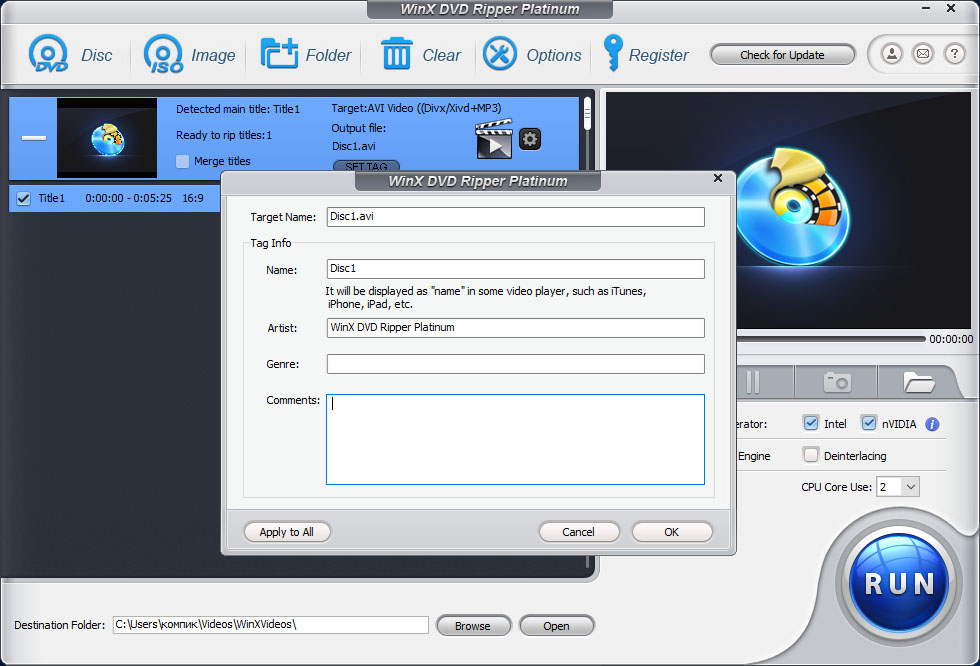This screenshot has width=980, height=666.
Task: Click the Options toolbar label
Action: (554, 56)
